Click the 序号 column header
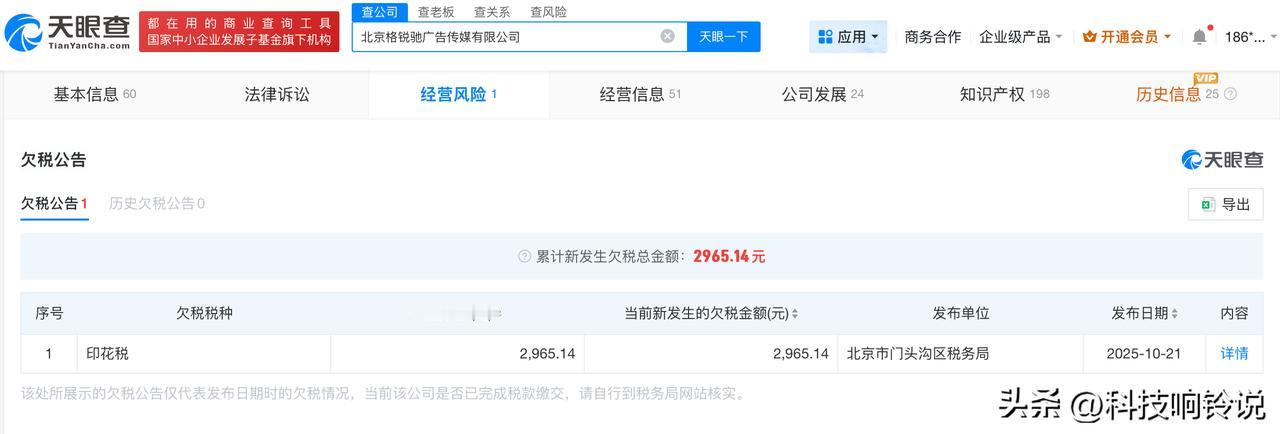This screenshot has width=1280, height=434. pos(49,313)
